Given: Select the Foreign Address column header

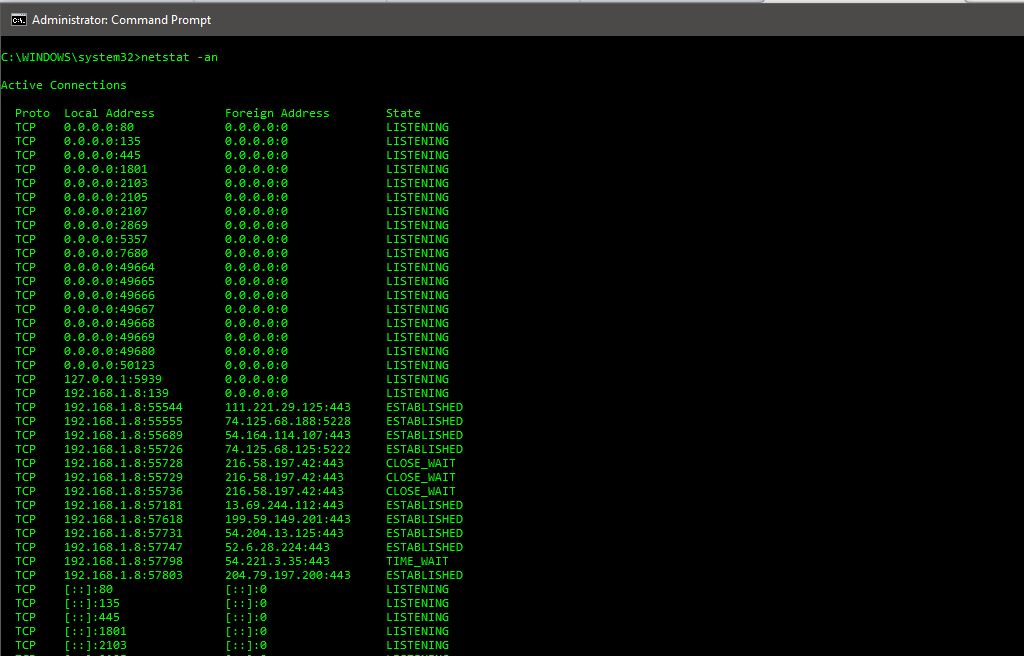Looking at the screenshot, I should tap(276, 113).
